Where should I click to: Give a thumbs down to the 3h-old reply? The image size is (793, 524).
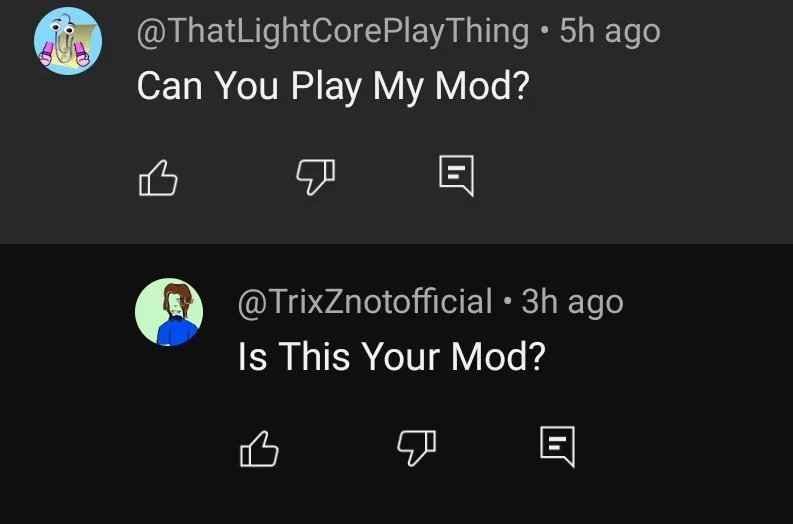coord(416,447)
